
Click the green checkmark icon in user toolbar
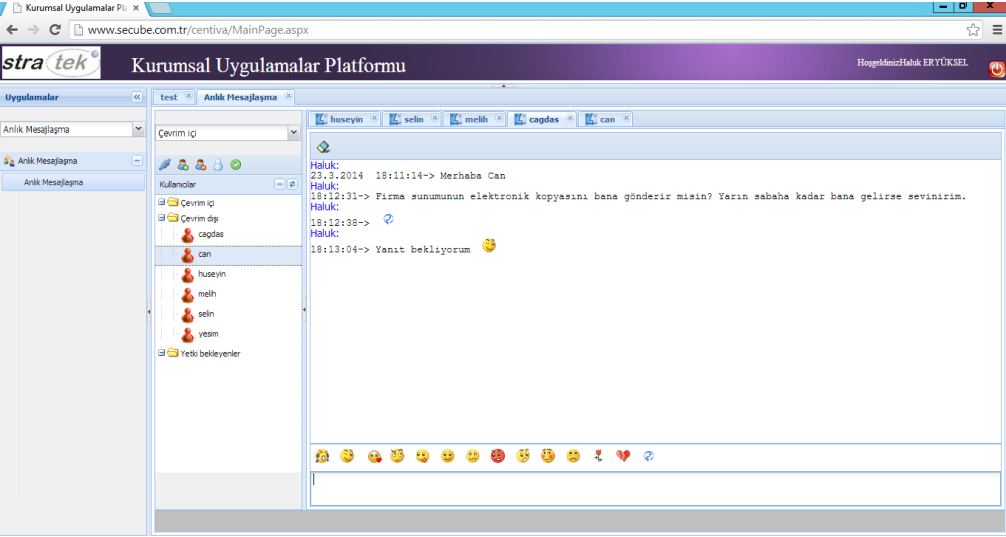tap(236, 165)
